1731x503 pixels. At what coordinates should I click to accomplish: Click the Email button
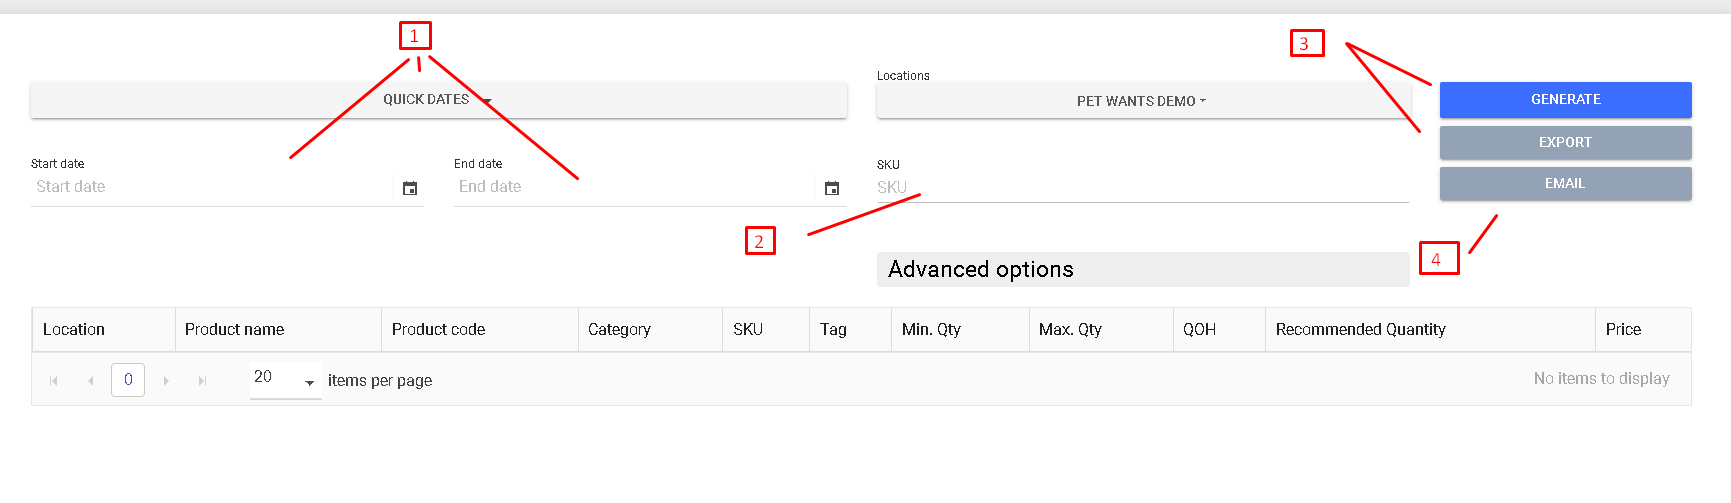coord(1566,184)
